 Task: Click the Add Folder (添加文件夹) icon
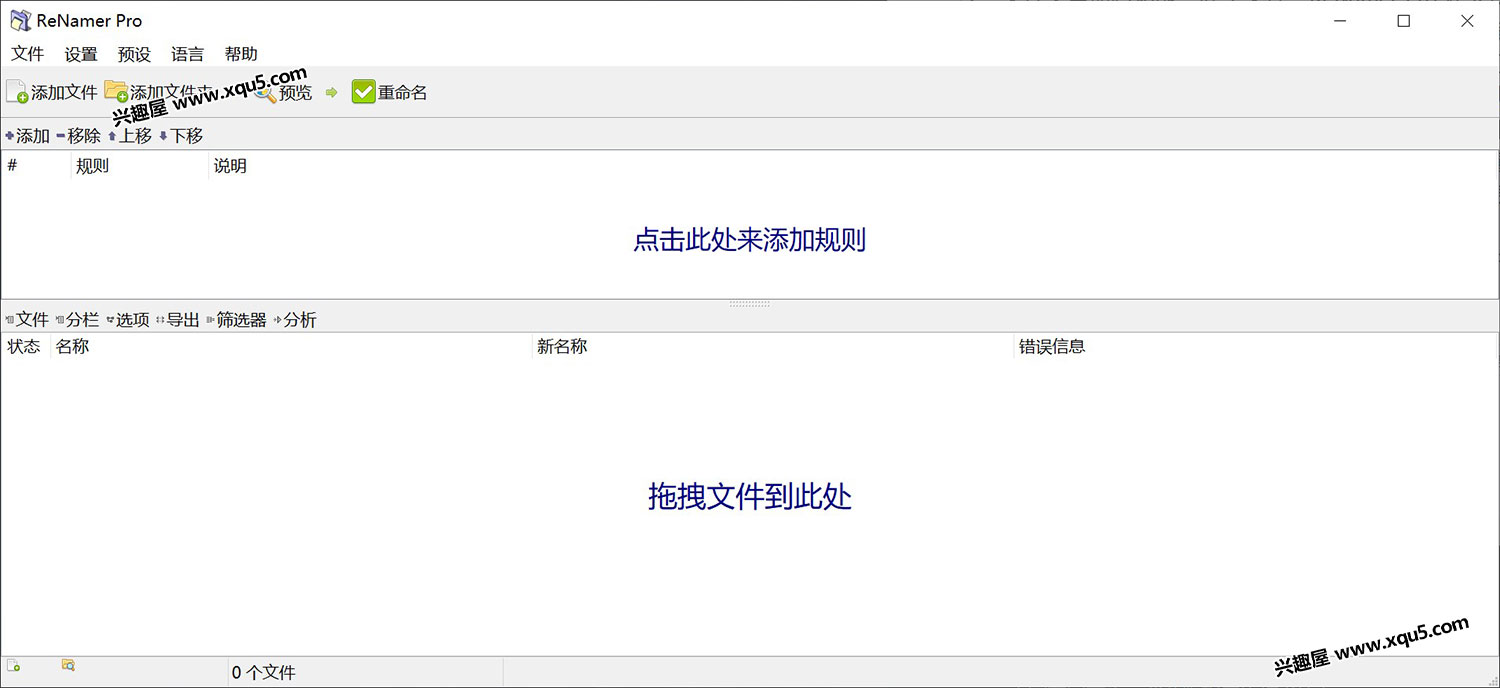(116, 92)
